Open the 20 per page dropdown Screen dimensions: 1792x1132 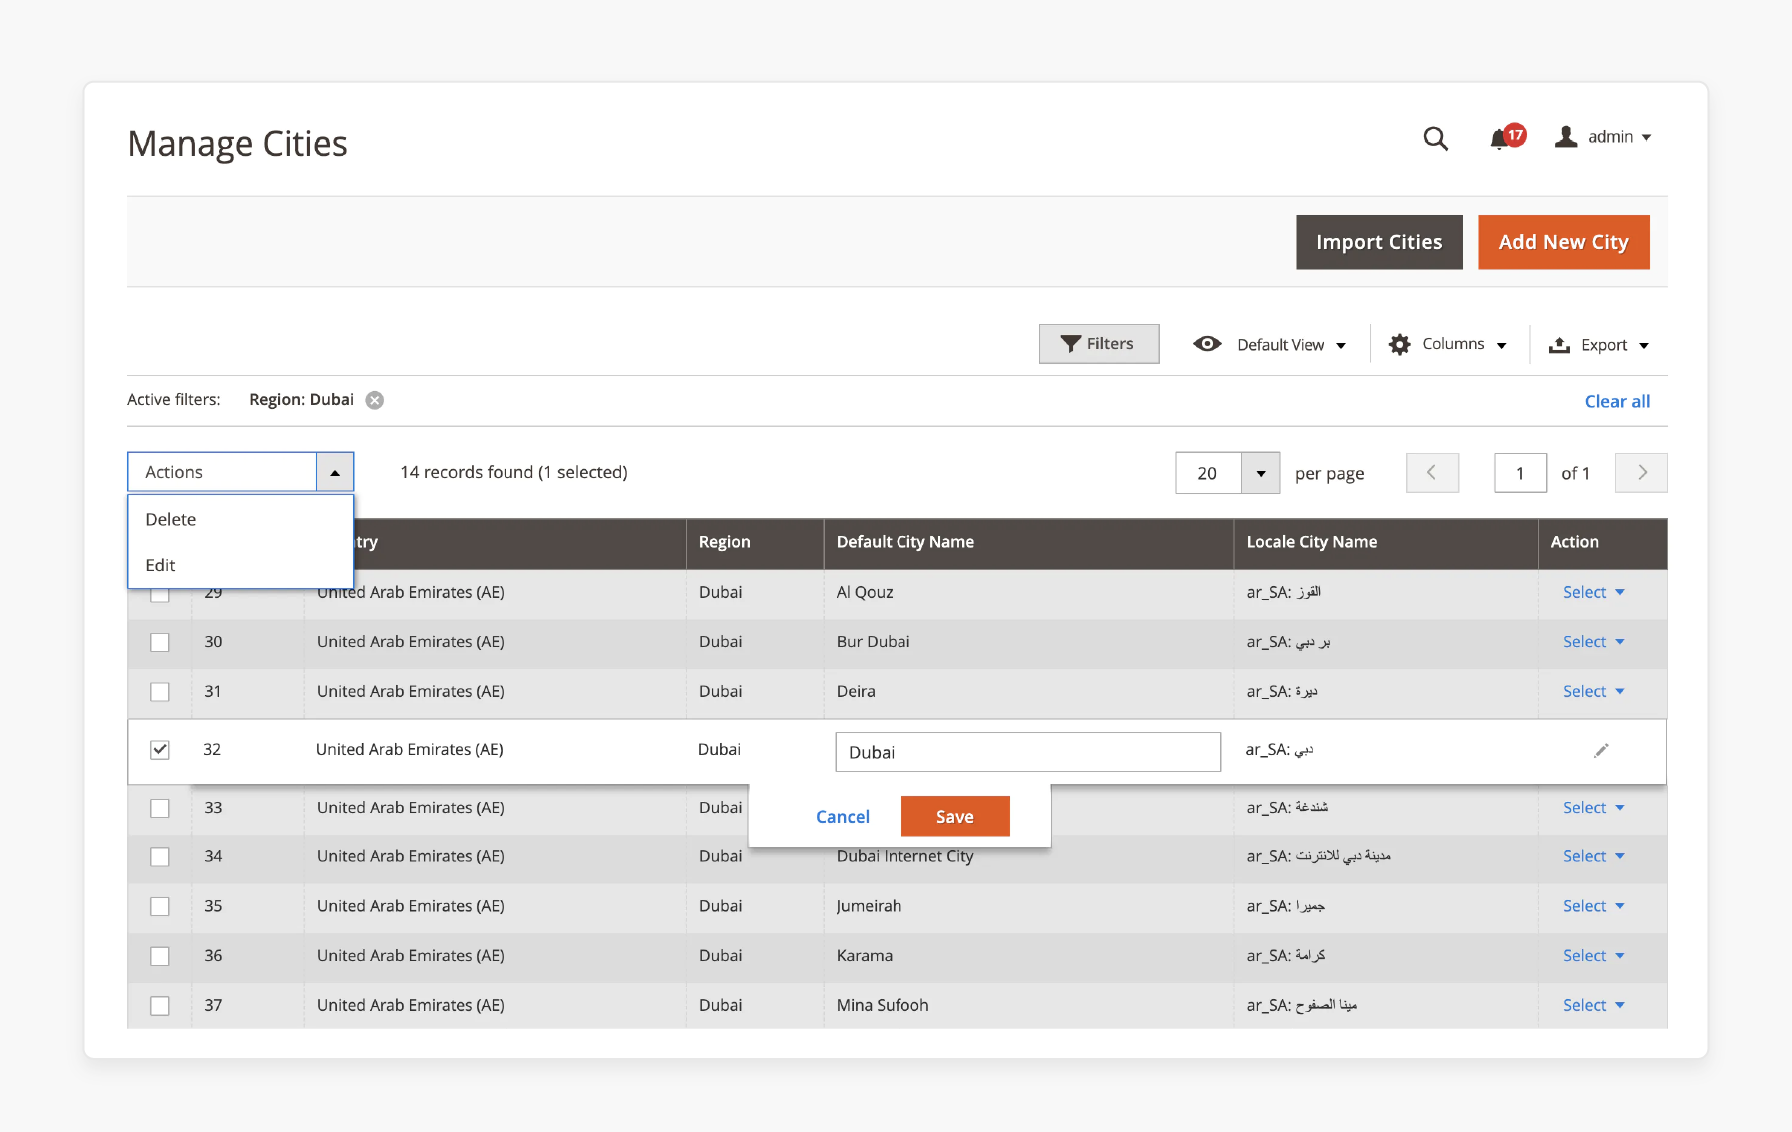coord(1261,472)
